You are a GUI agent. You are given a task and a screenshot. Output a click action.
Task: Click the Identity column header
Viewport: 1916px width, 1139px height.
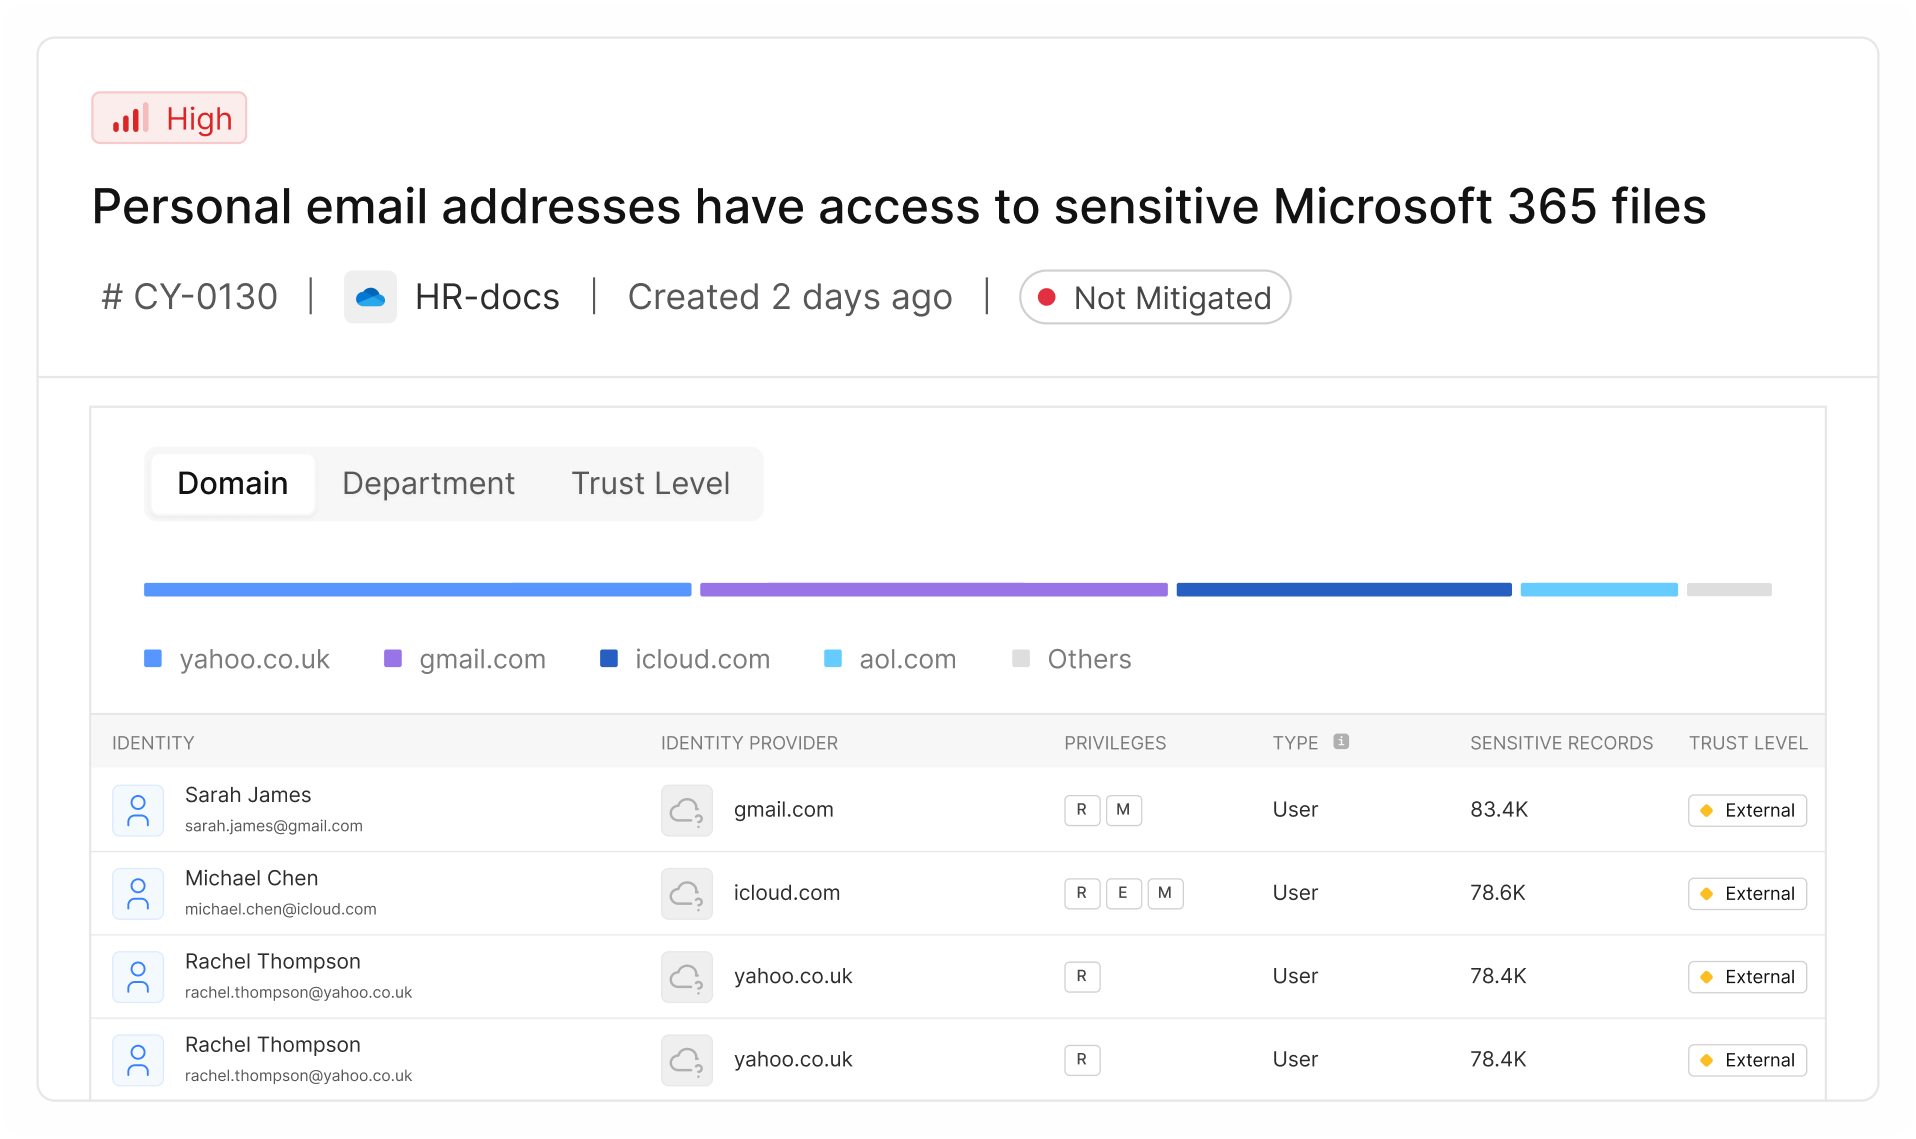point(153,743)
